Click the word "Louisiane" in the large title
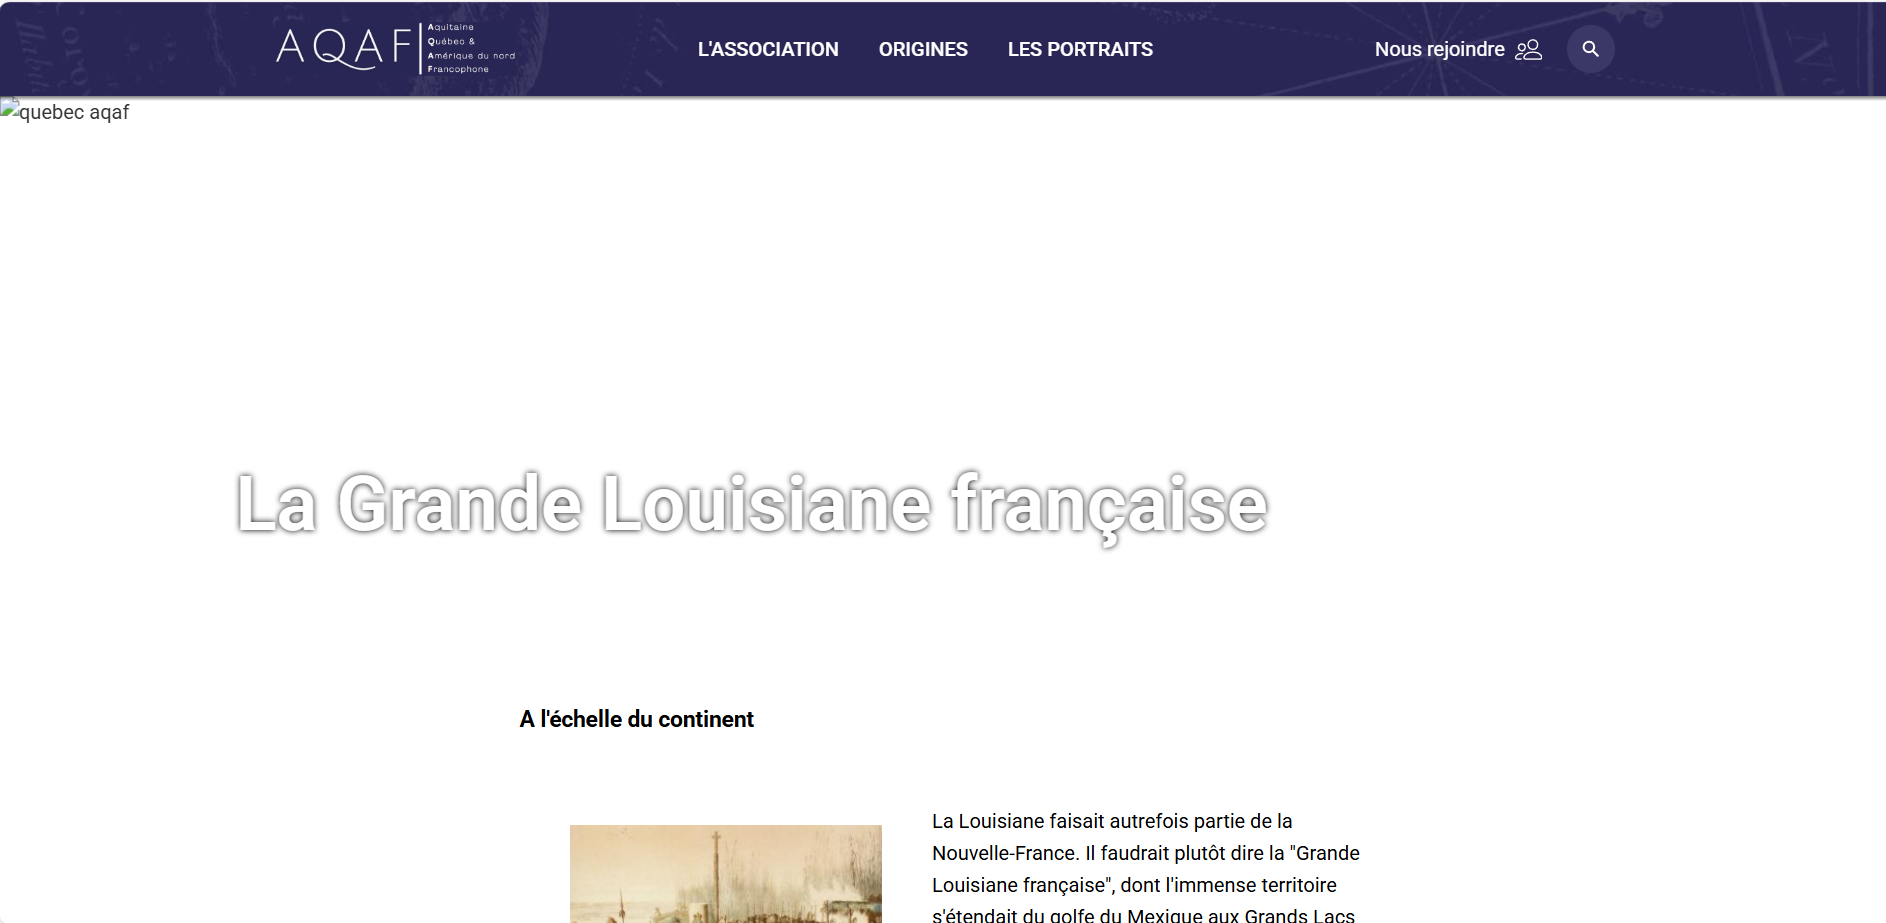Viewport: 1886px width, 923px height. pos(766,504)
